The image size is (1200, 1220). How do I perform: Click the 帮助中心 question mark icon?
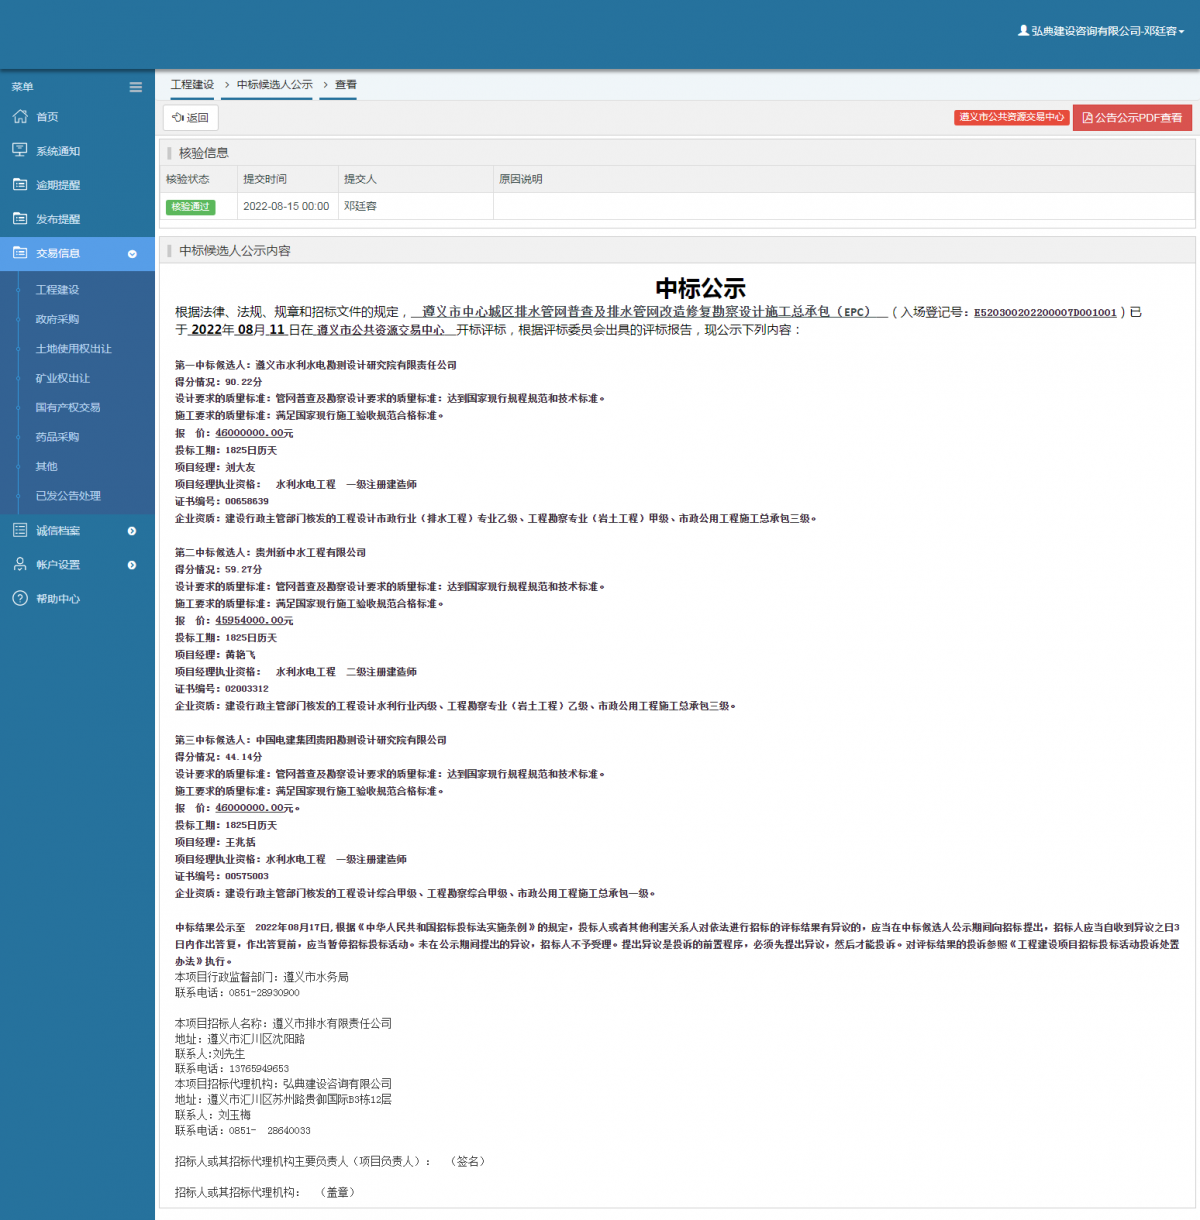[20, 598]
